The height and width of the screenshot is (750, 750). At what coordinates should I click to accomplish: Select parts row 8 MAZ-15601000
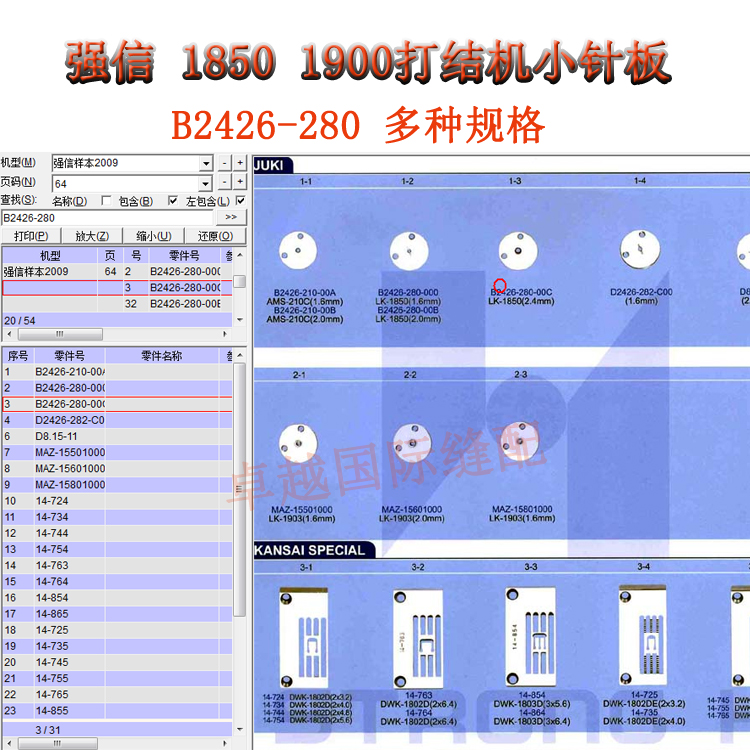coord(117,468)
